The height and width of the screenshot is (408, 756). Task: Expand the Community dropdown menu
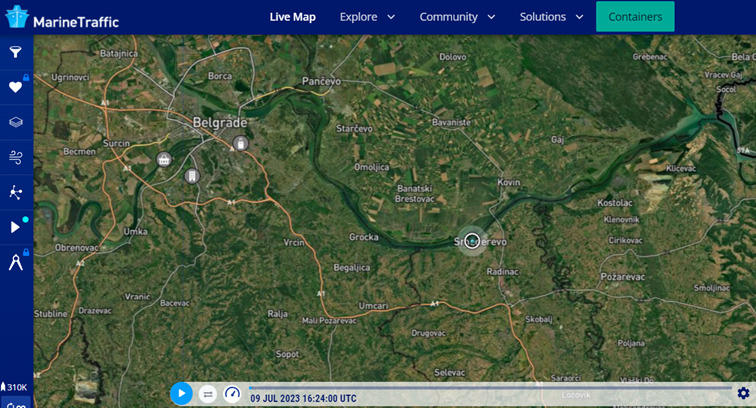click(x=457, y=17)
